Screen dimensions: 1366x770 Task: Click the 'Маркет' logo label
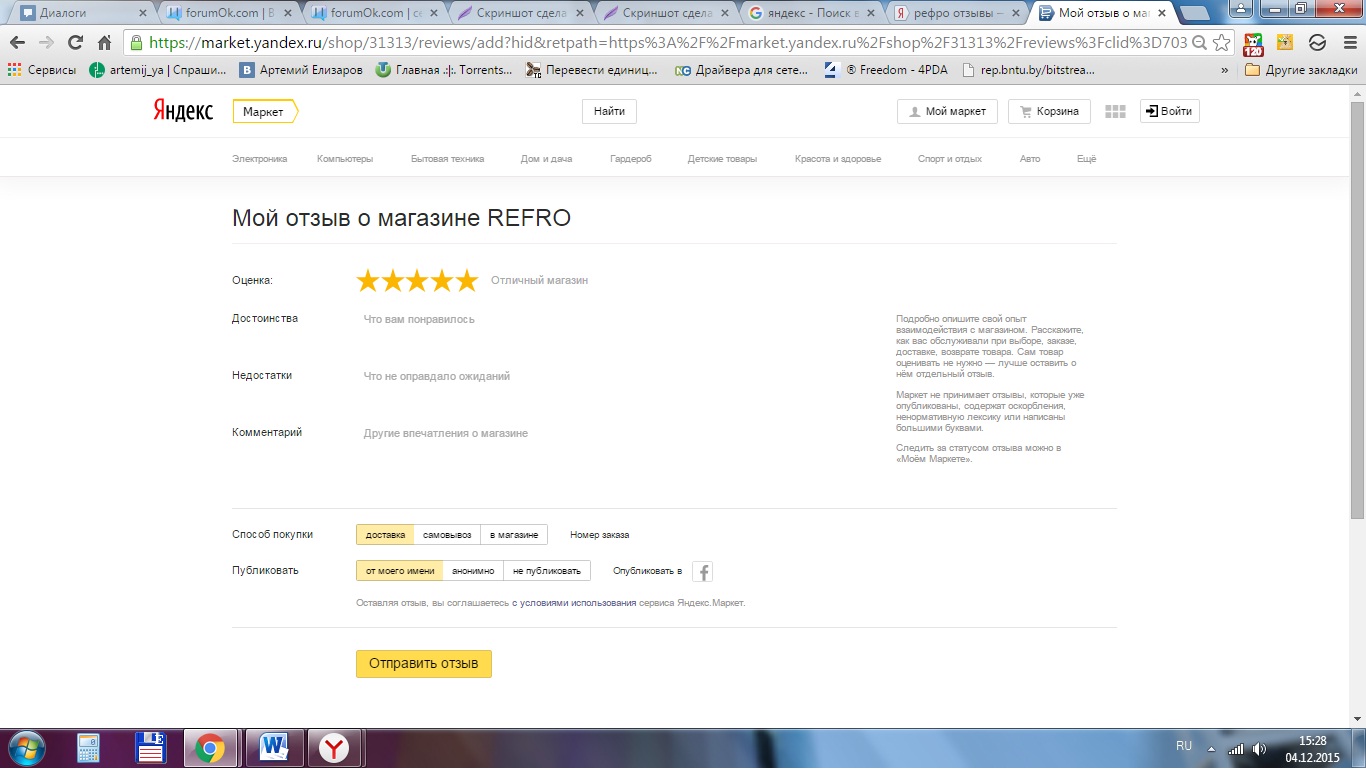click(x=265, y=112)
